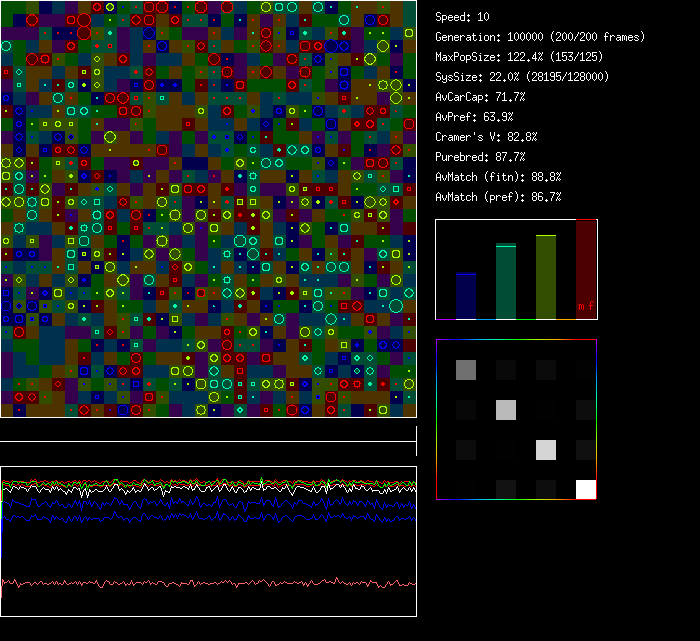Click the third diagonal cell in the matrix
700x641 pixels.
(x=546, y=449)
